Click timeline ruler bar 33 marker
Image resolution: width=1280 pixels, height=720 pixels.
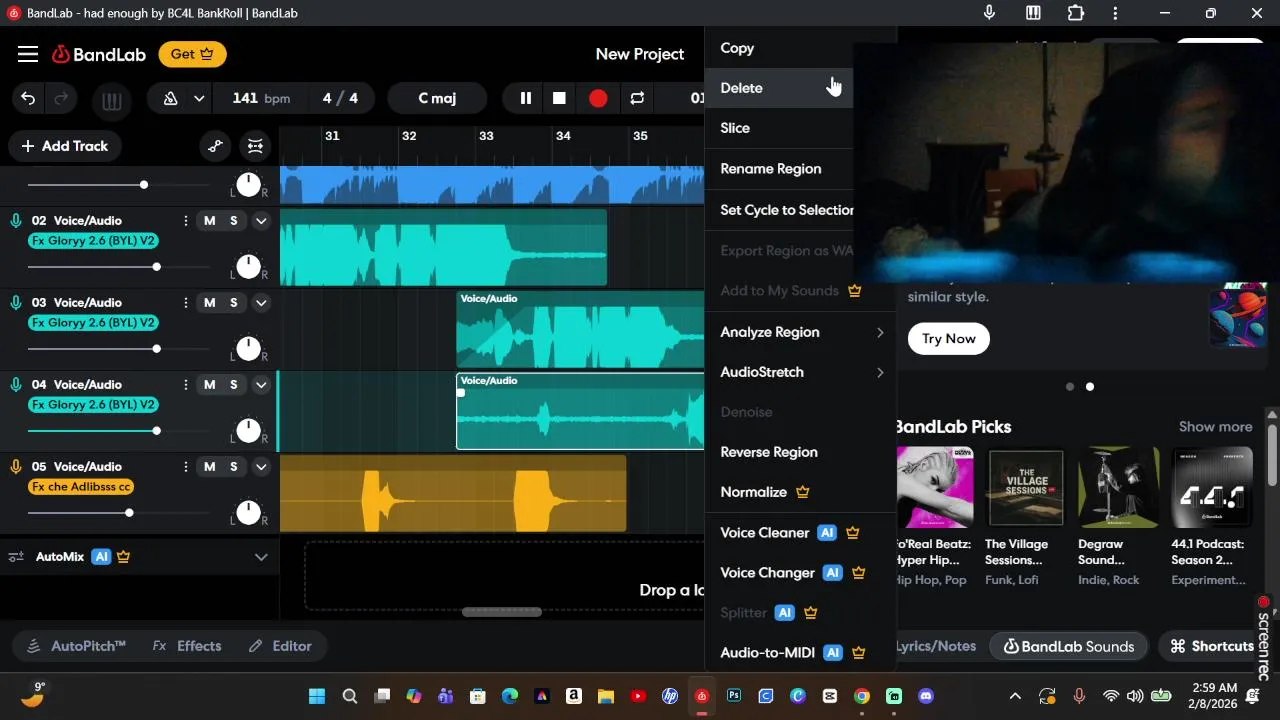pyautogui.click(x=486, y=136)
